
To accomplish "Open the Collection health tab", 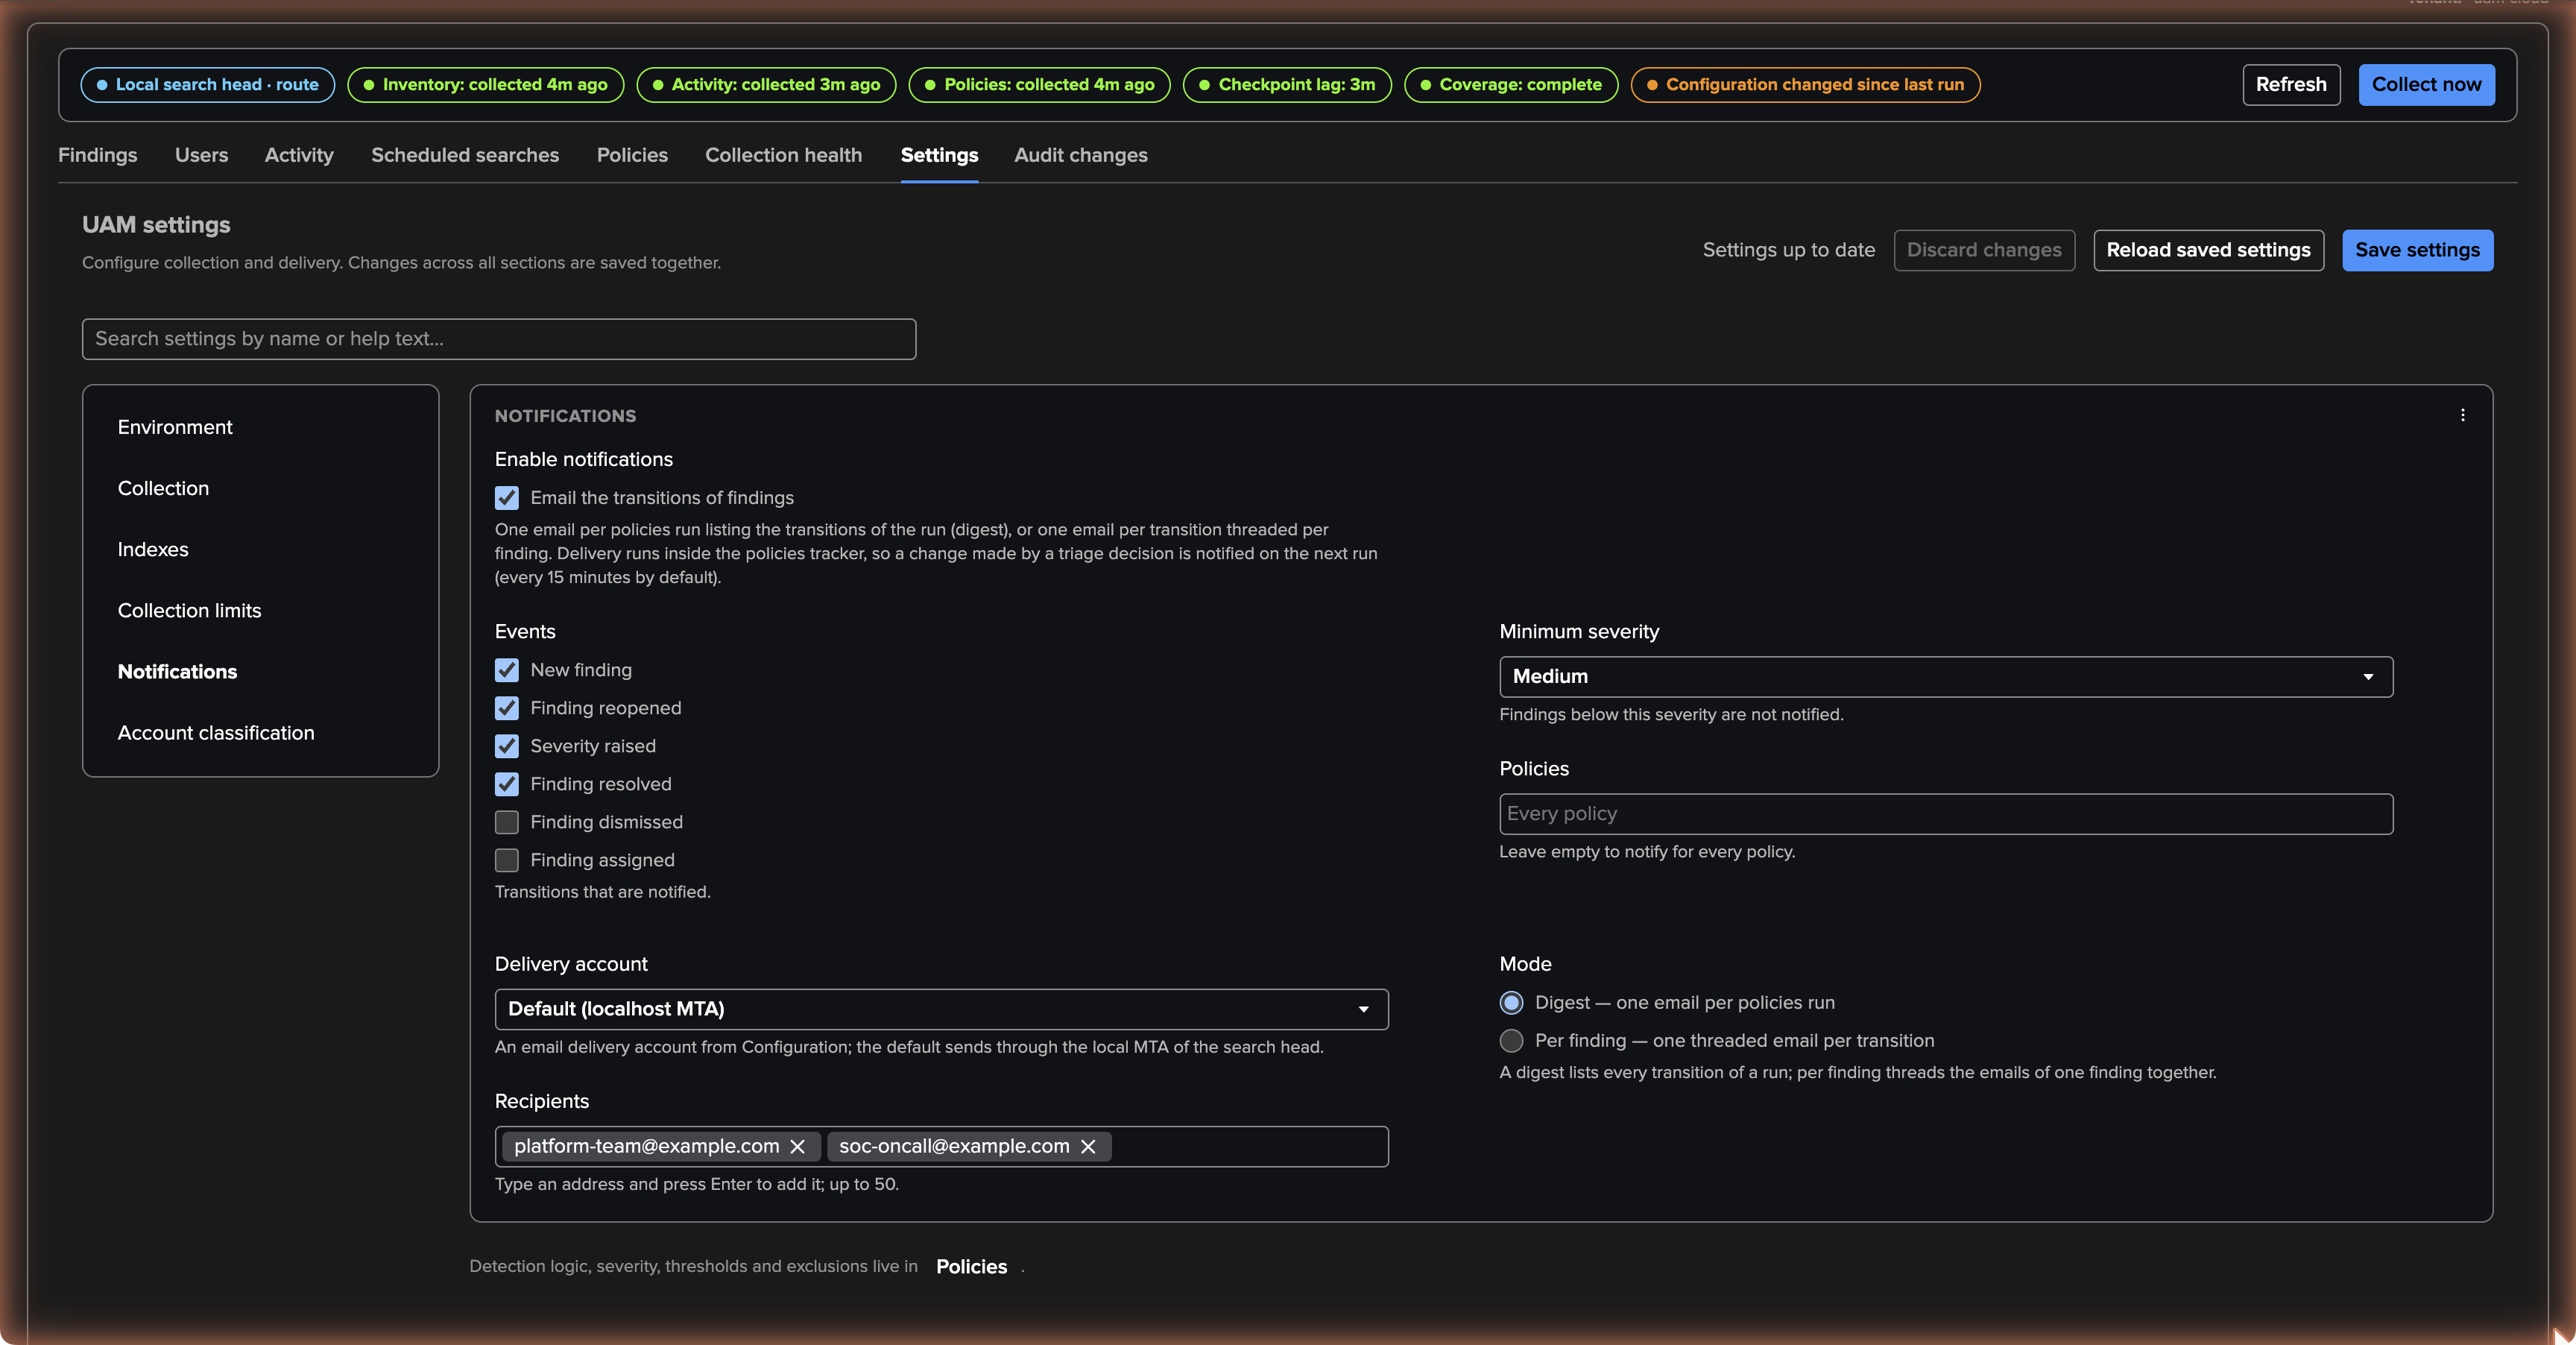I will (x=783, y=155).
